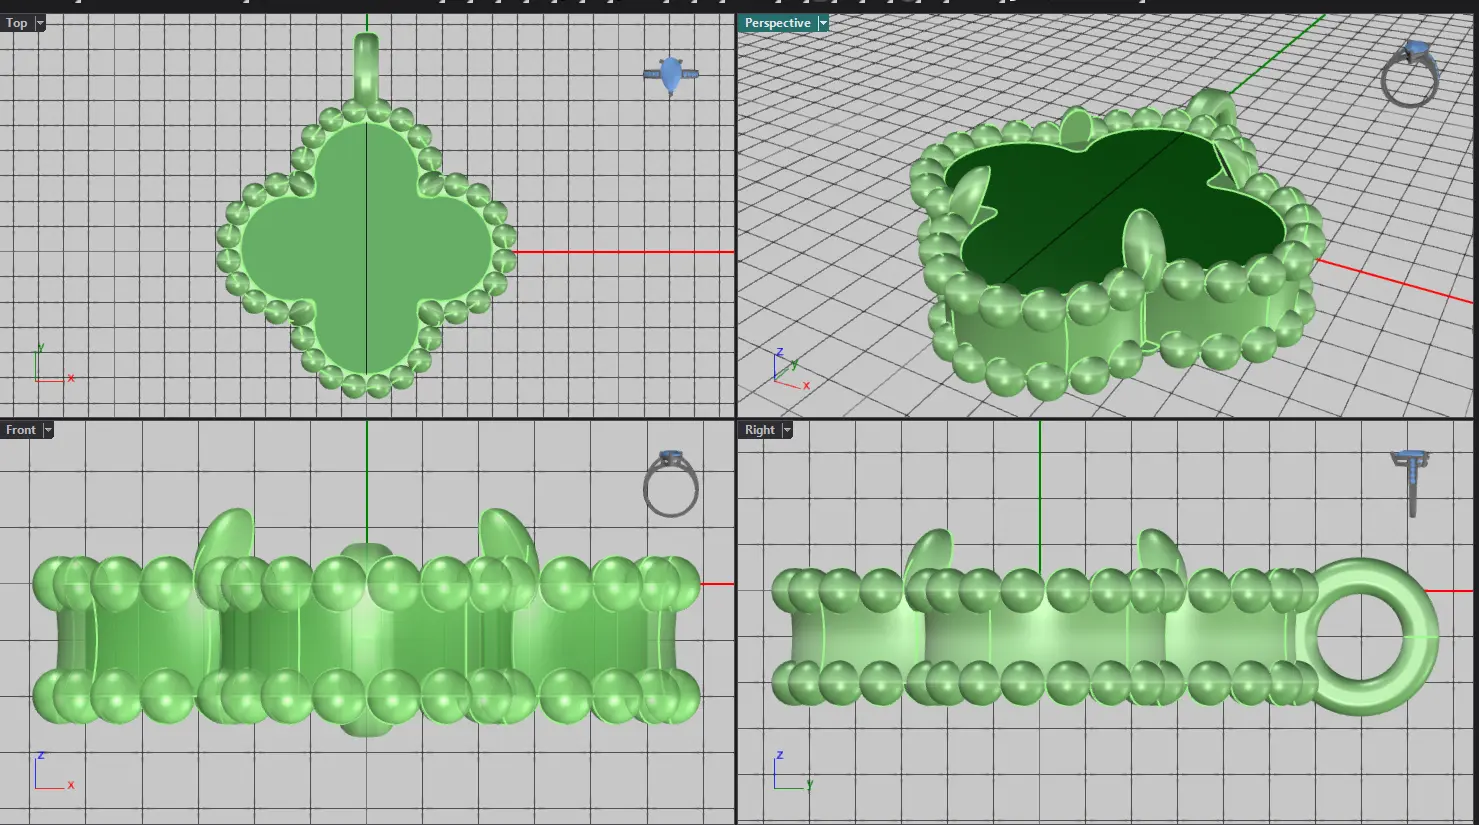The image size is (1479, 825).
Task: Click the ring side-view icon in Right viewport
Action: click(x=1411, y=481)
